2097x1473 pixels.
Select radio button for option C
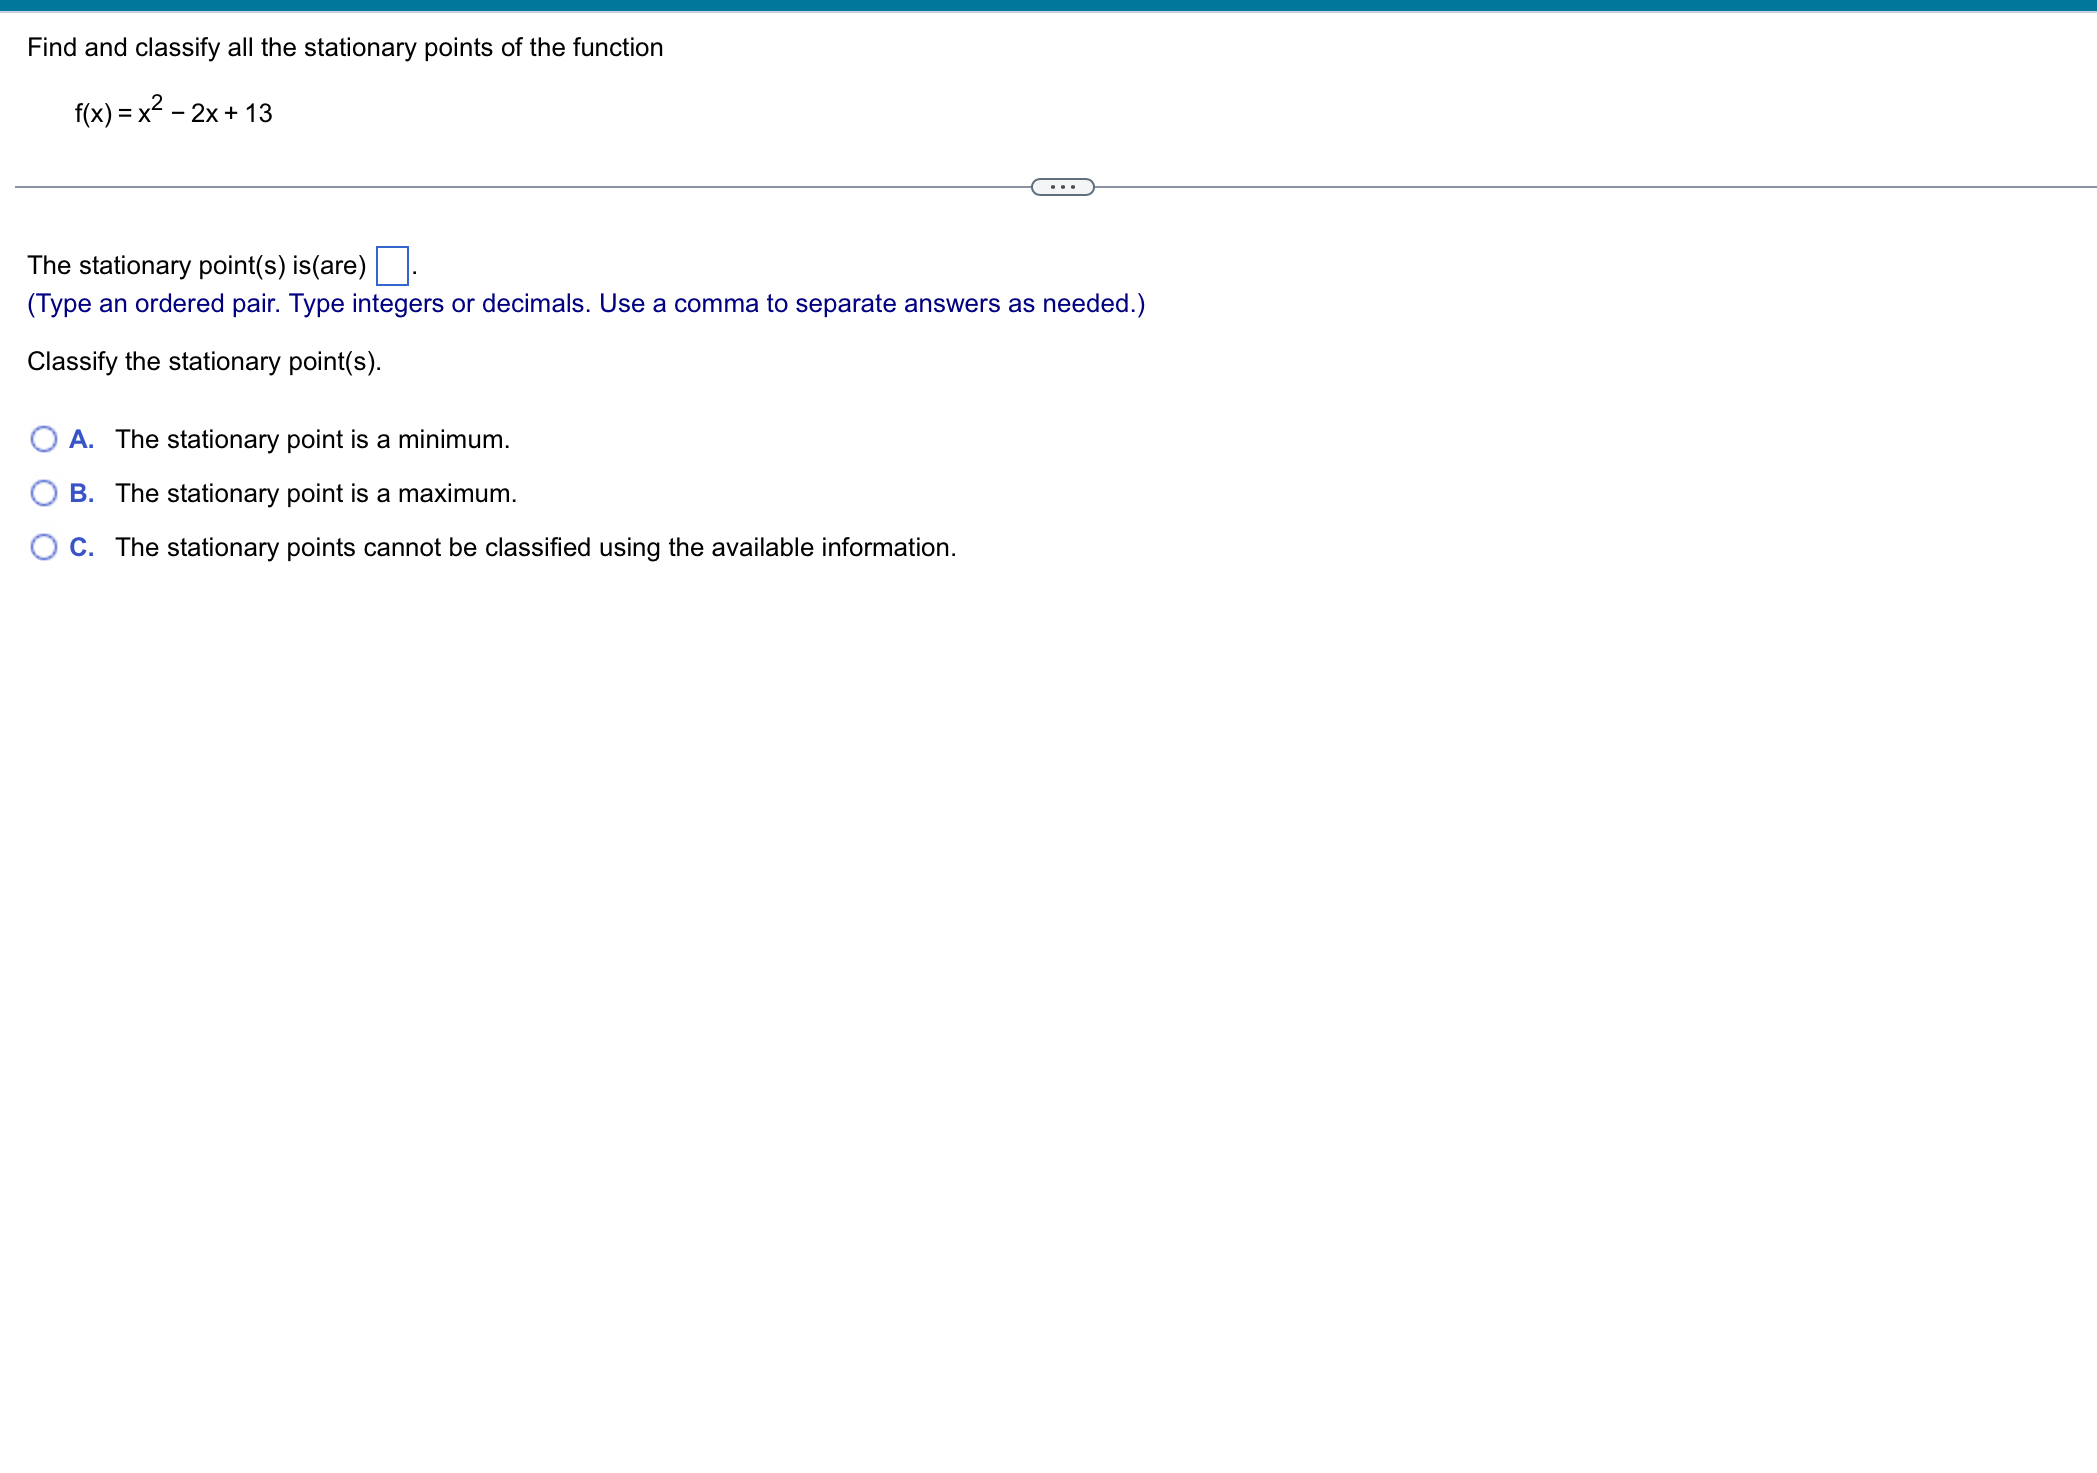coord(44,547)
